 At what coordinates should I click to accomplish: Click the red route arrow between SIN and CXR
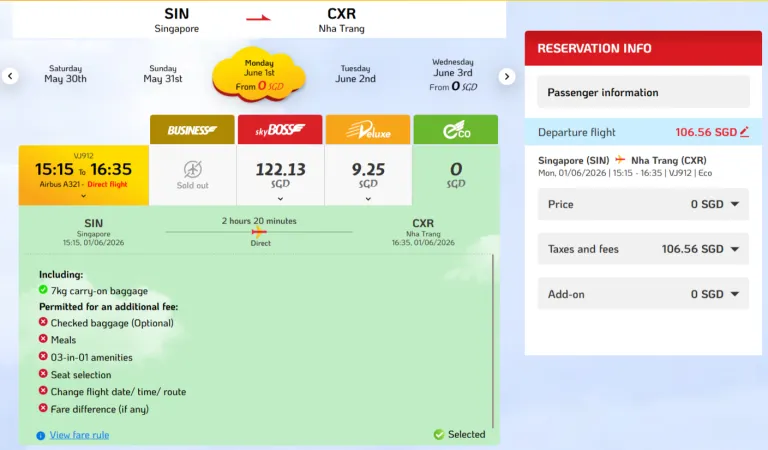[x=259, y=16]
